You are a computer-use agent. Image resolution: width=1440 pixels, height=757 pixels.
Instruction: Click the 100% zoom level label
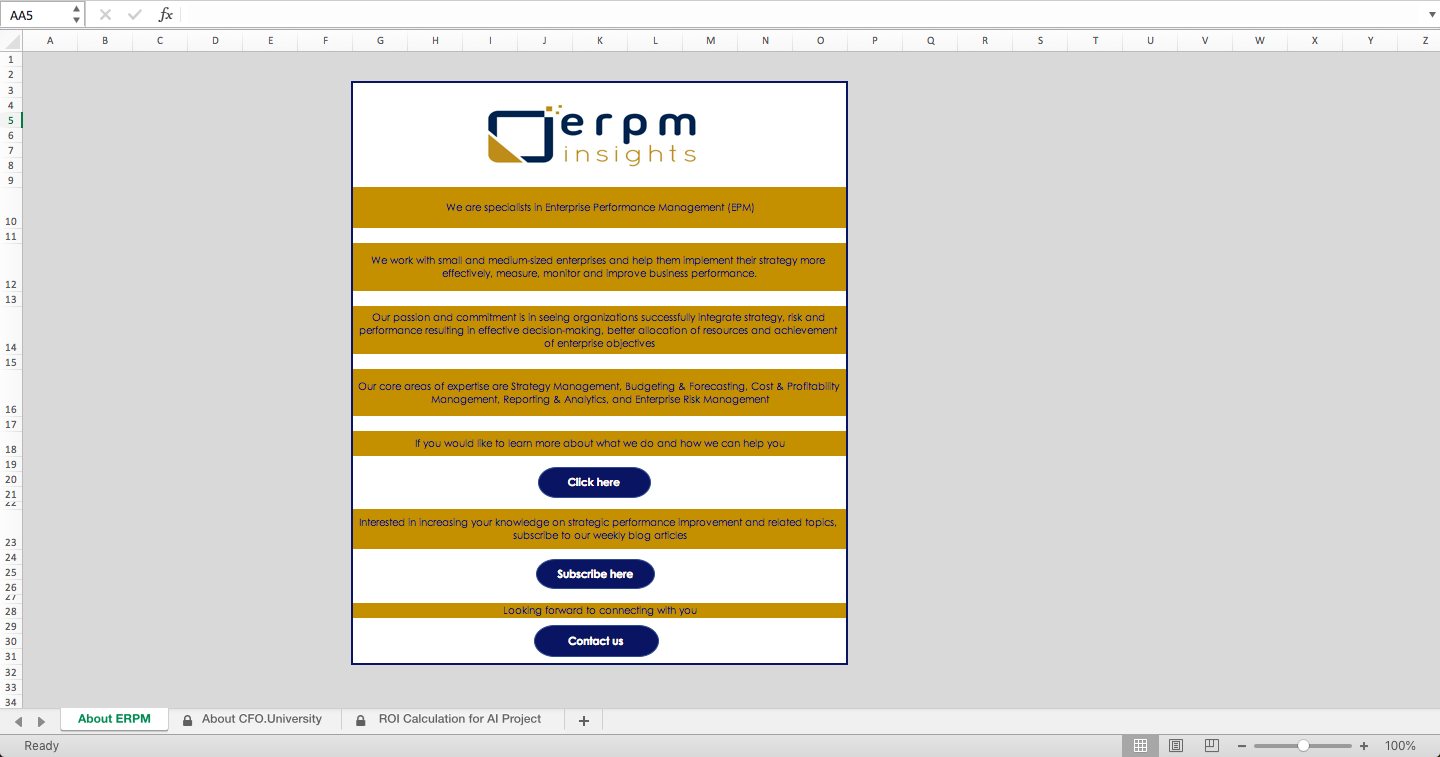[1400, 746]
